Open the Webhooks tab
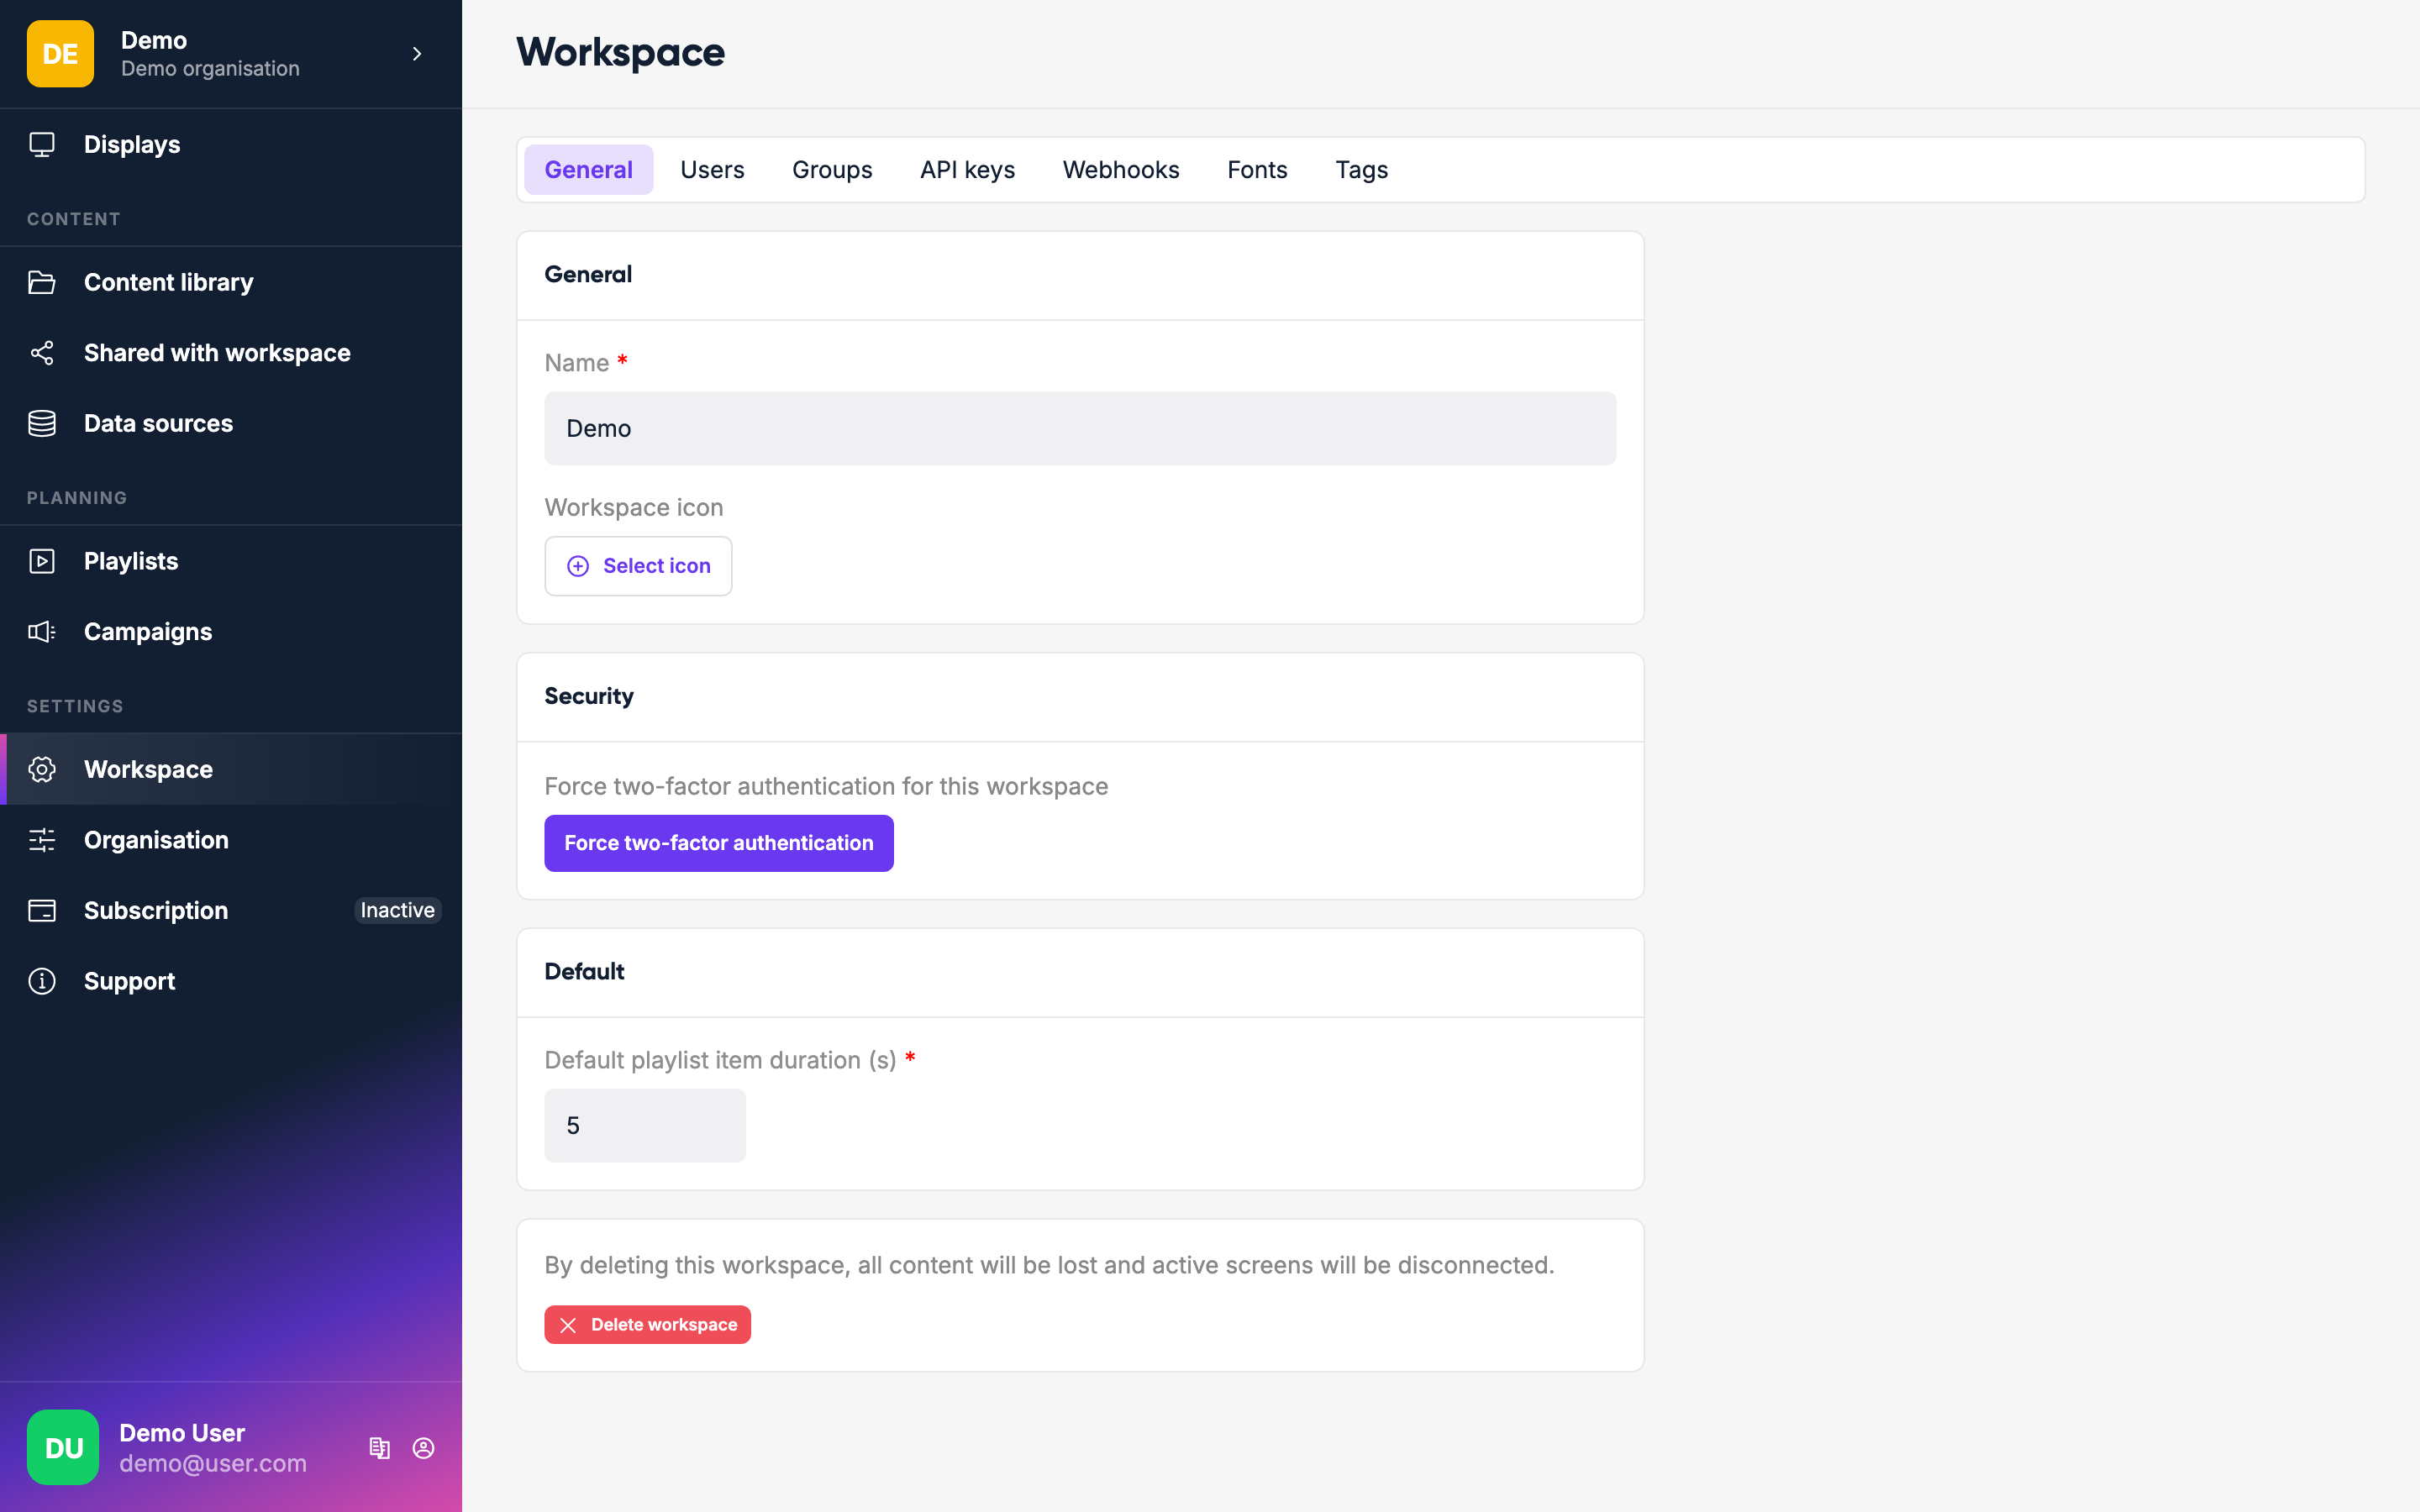This screenshot has height=1512, width=2420. pos(1120,169)
